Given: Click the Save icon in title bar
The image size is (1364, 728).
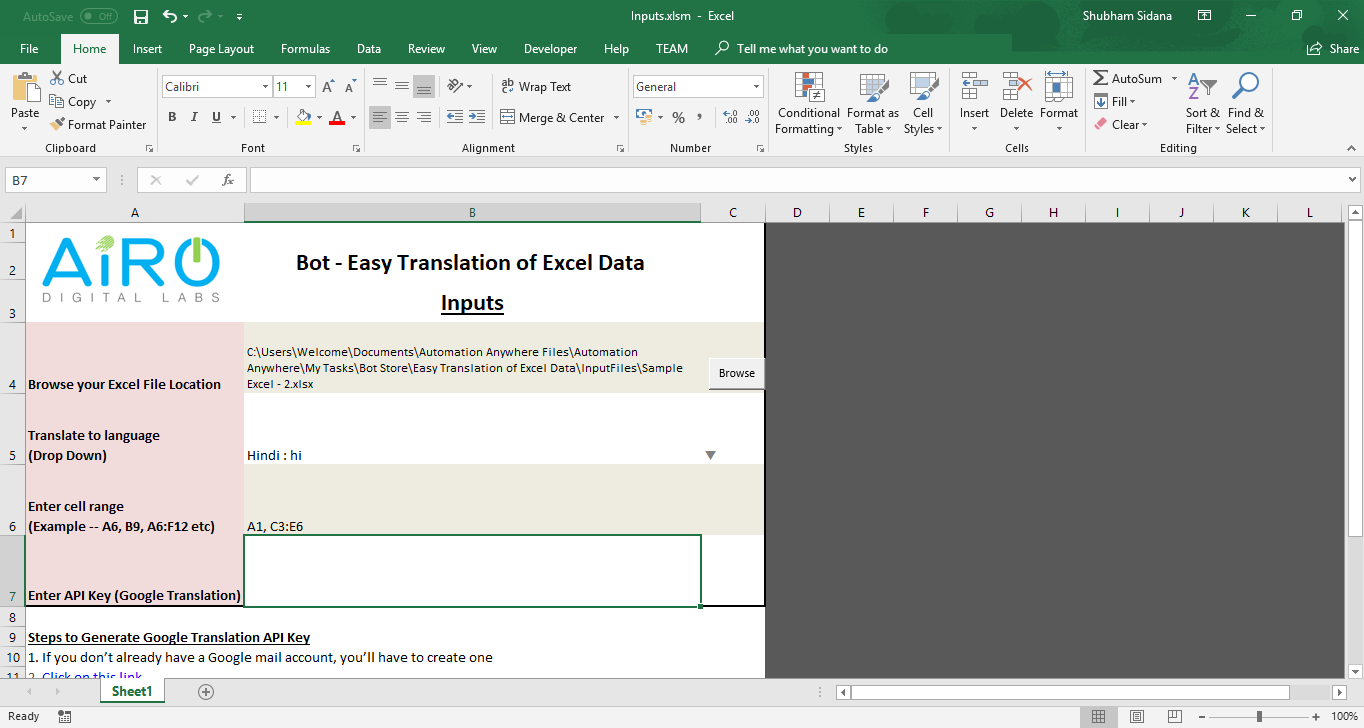Looking at the screenshot, I should (141, 17).
